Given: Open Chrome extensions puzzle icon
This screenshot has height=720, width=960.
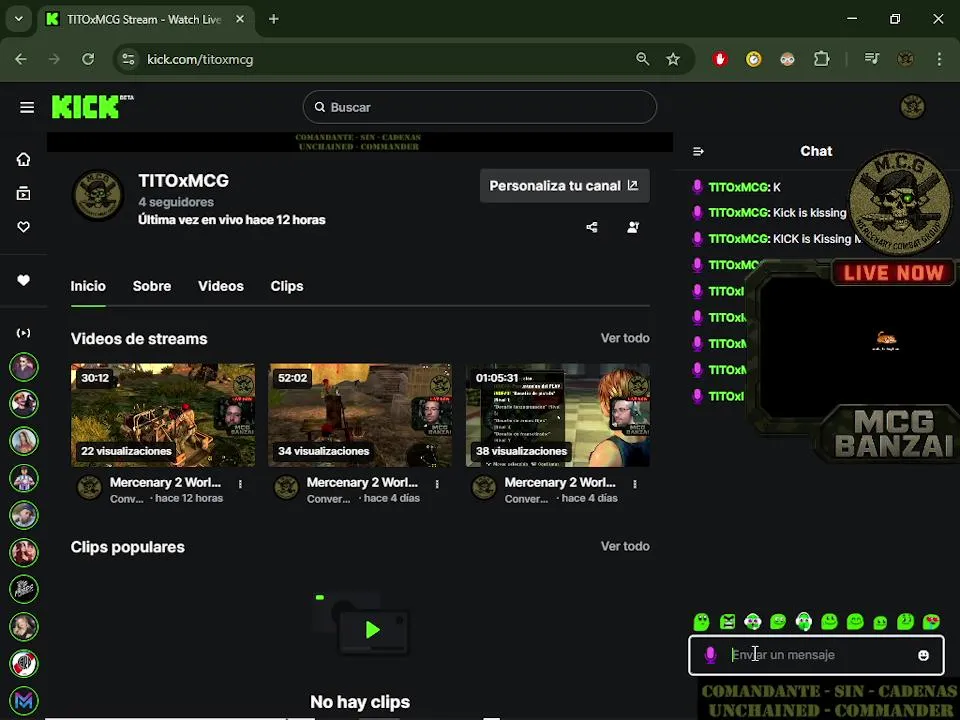Looking at the screenshot, I should pyautogui.click(x=821, y=59).
